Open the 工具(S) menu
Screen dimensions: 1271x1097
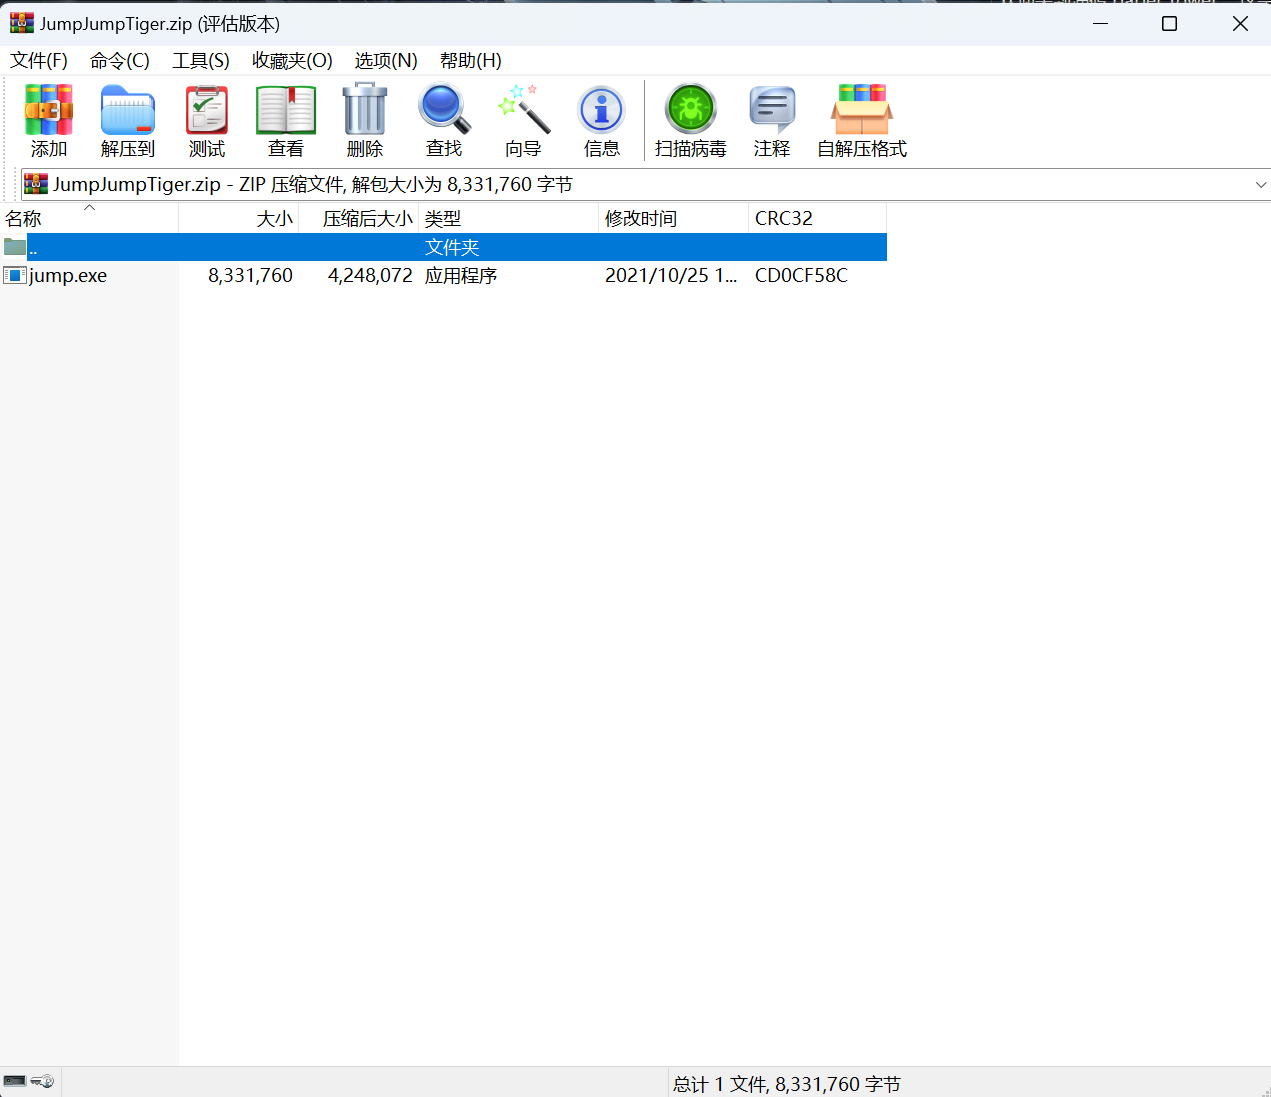point(201,61)
